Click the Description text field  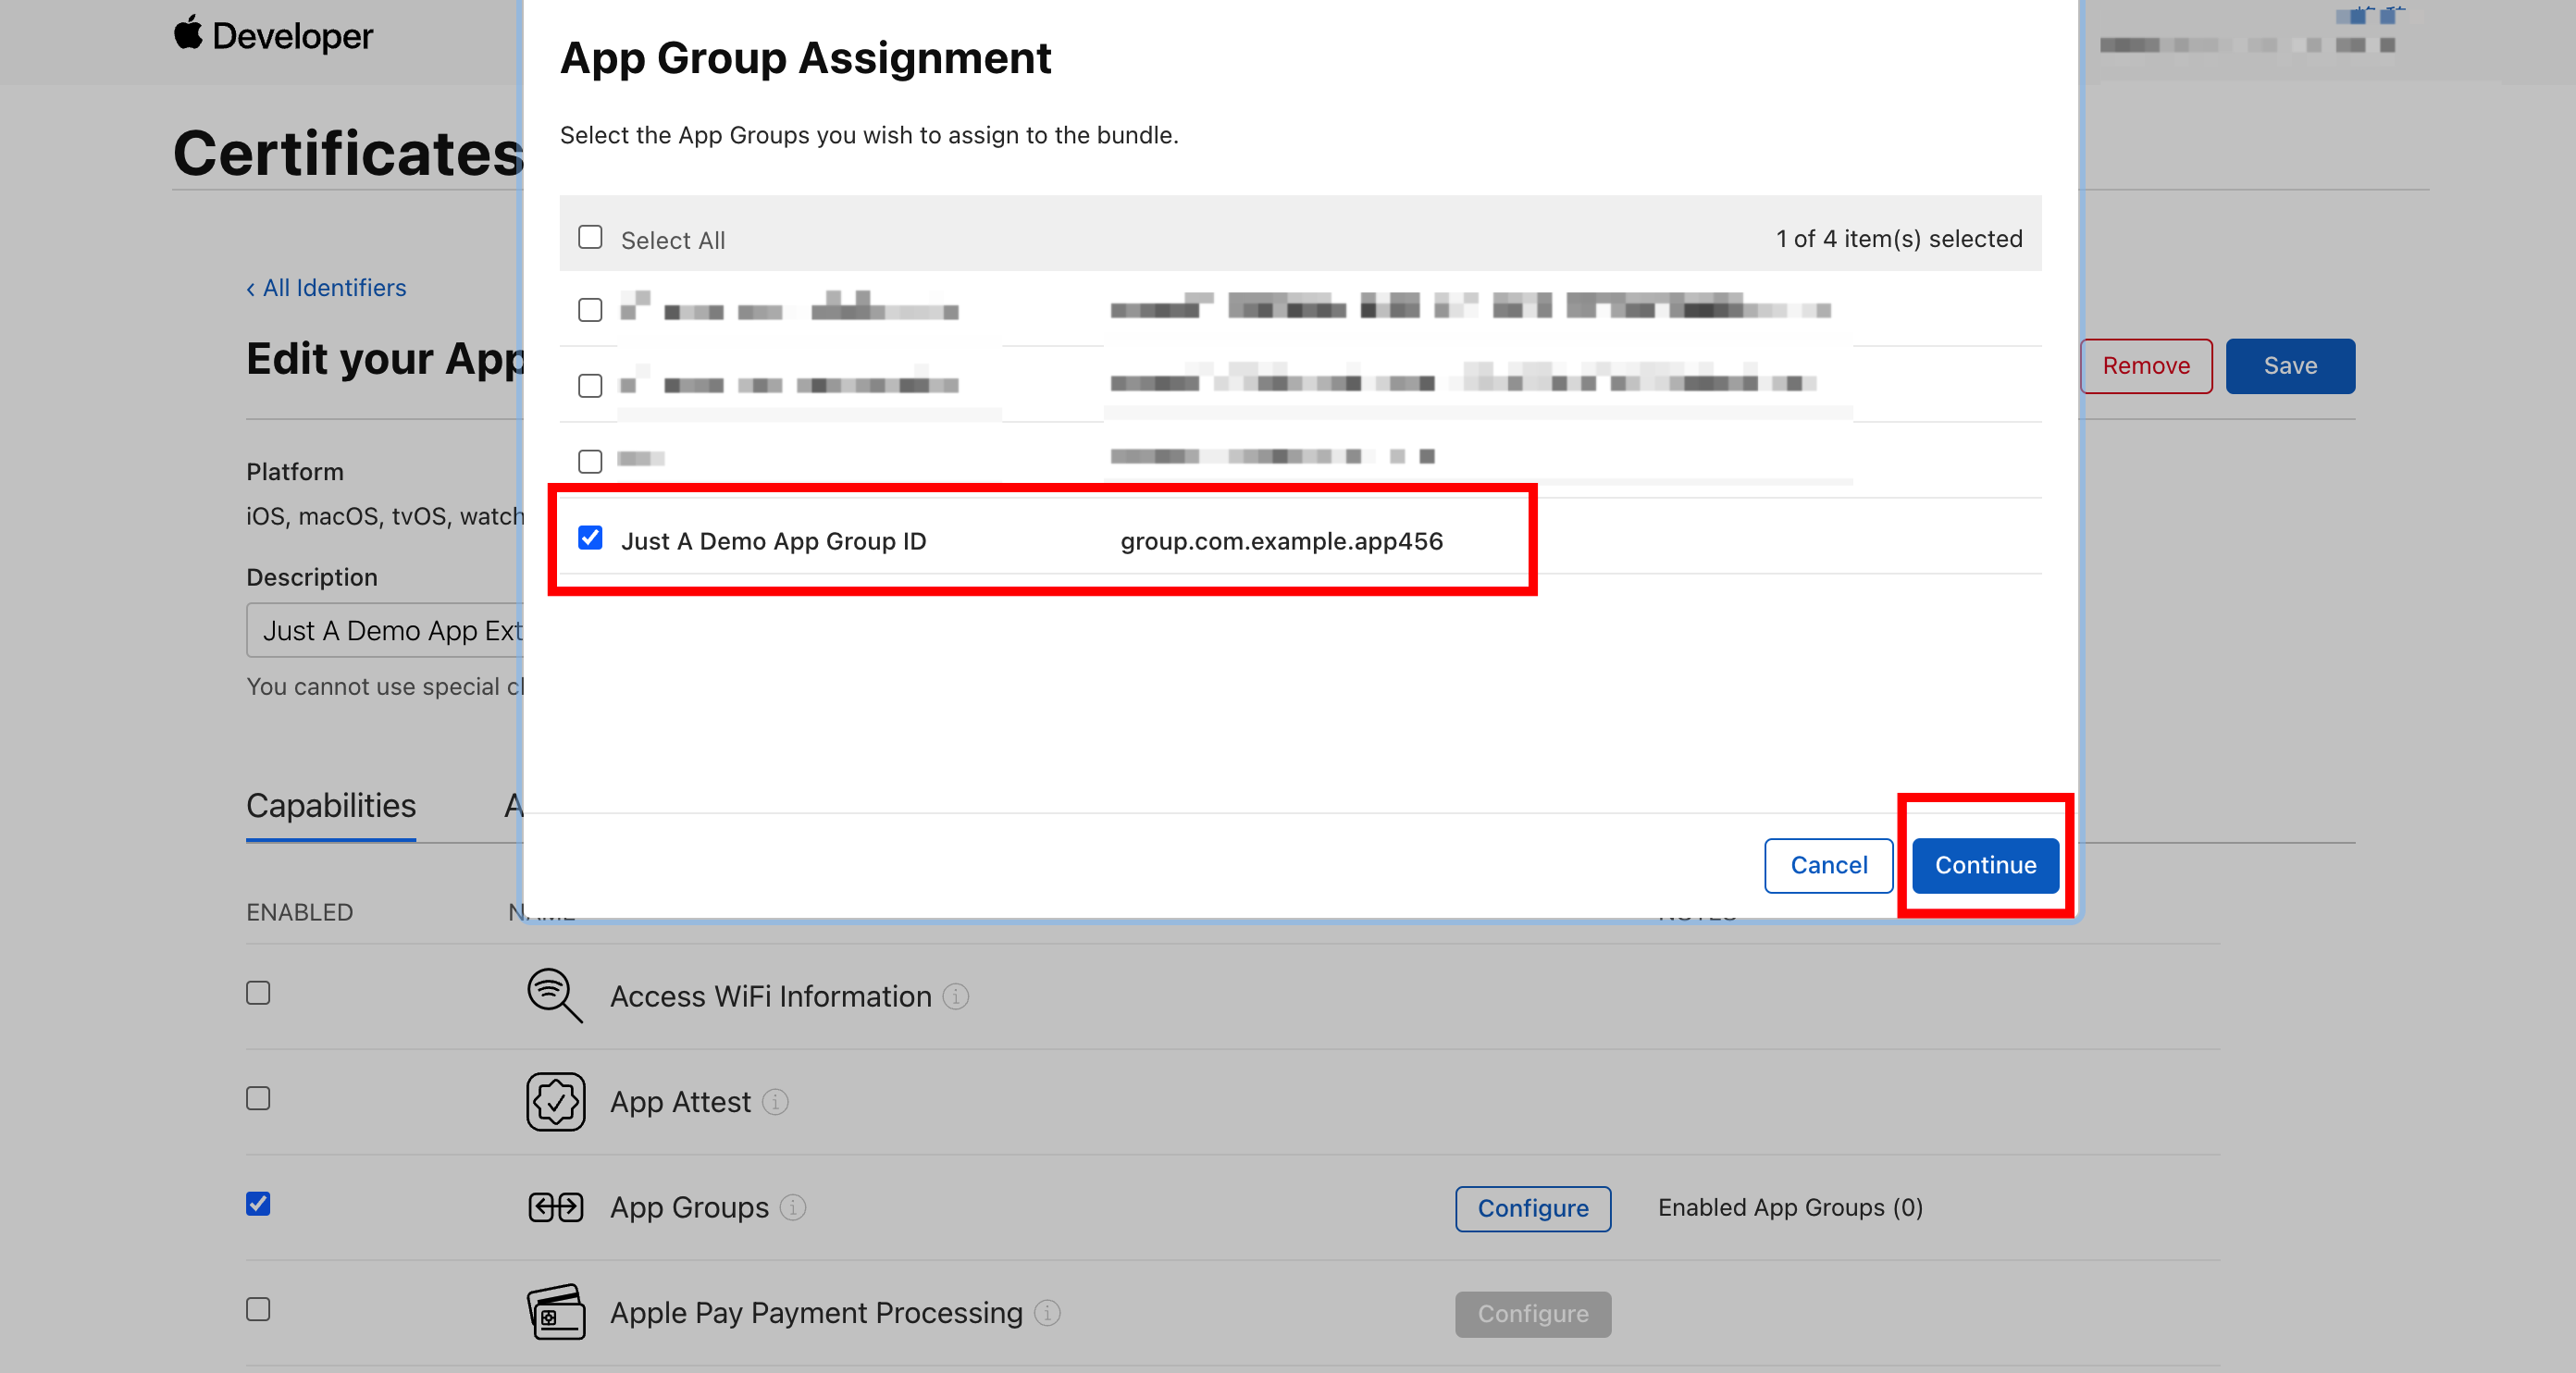tap(385, 631)
